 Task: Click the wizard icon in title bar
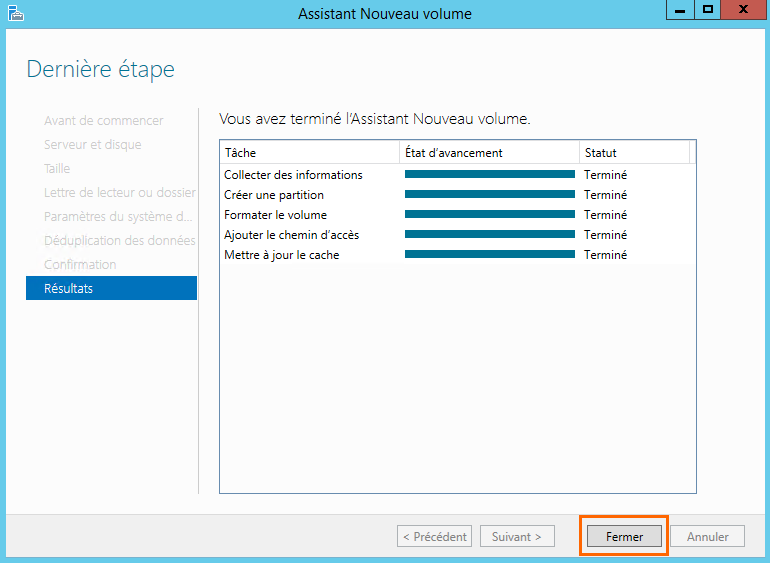[x=15, y=13]
